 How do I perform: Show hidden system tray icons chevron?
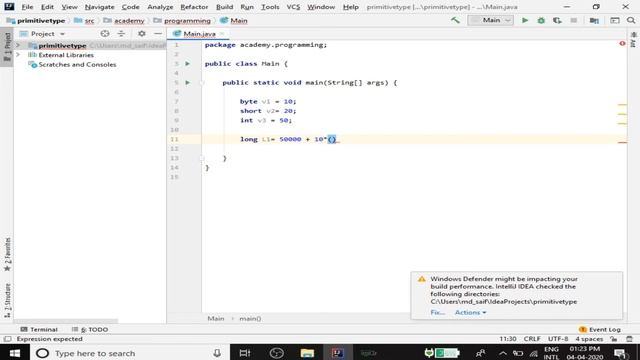[503, 353]
